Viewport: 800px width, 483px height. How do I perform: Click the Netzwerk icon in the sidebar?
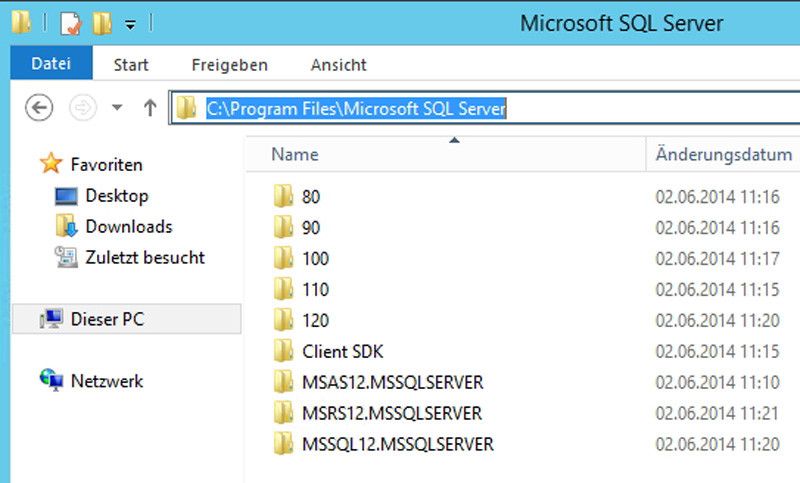point(51,381)
